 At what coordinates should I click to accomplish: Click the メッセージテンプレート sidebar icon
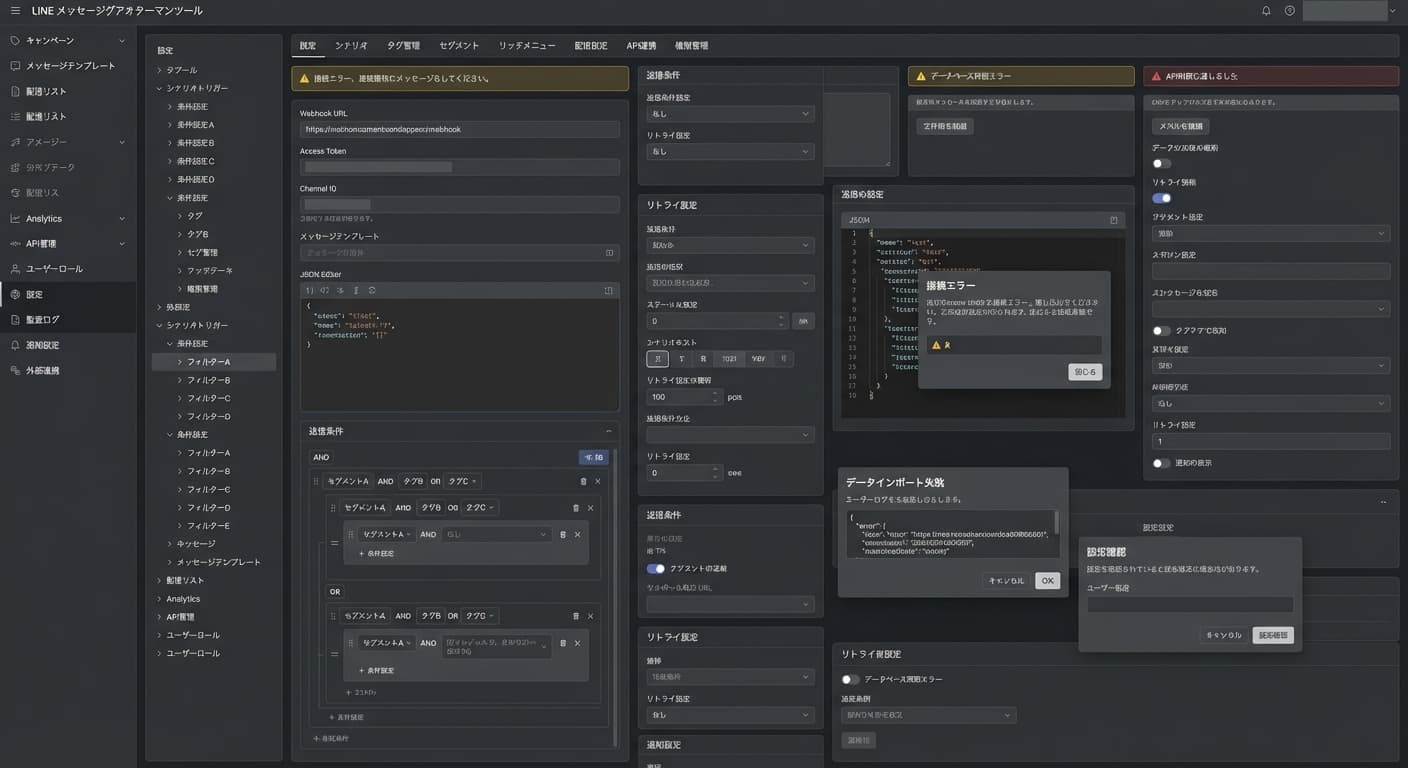pyautogui.click(x=15, y=66)
